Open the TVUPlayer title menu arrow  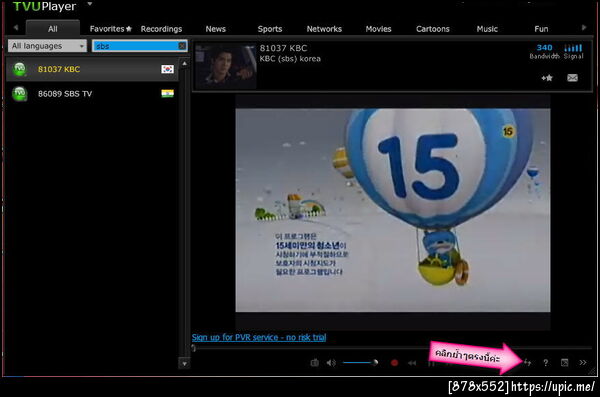[90, 4]
